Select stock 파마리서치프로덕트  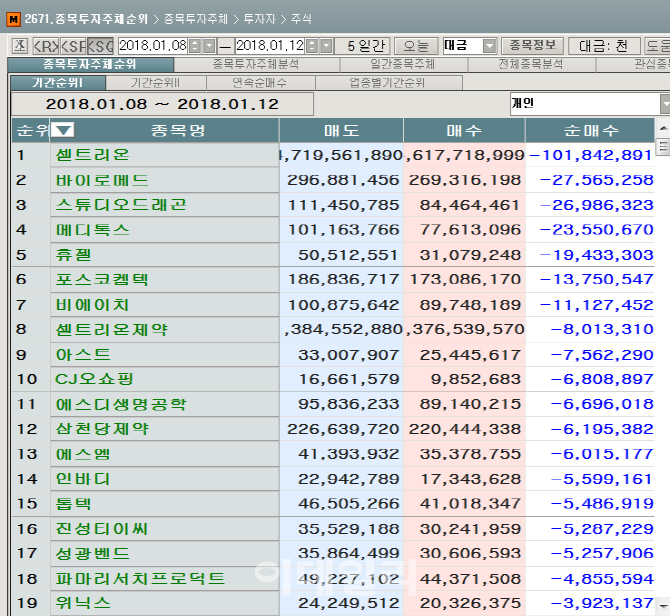click(x=140, y=579)
